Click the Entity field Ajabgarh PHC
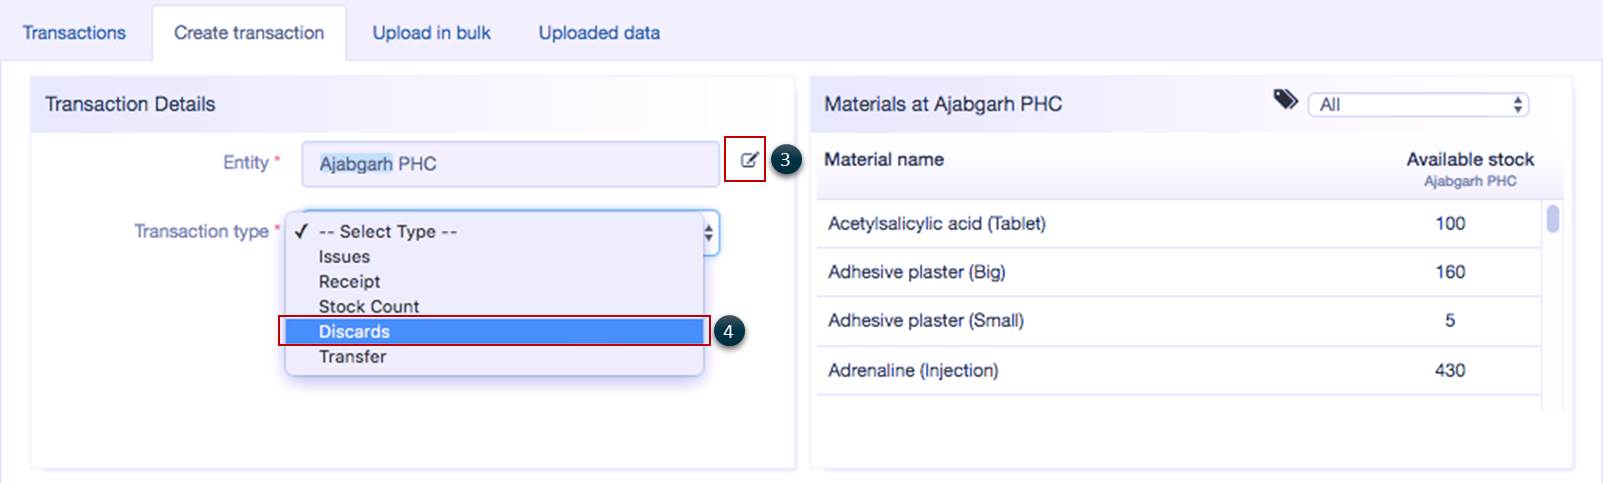This screenshot has width=1603, height=483. point(510,164)
